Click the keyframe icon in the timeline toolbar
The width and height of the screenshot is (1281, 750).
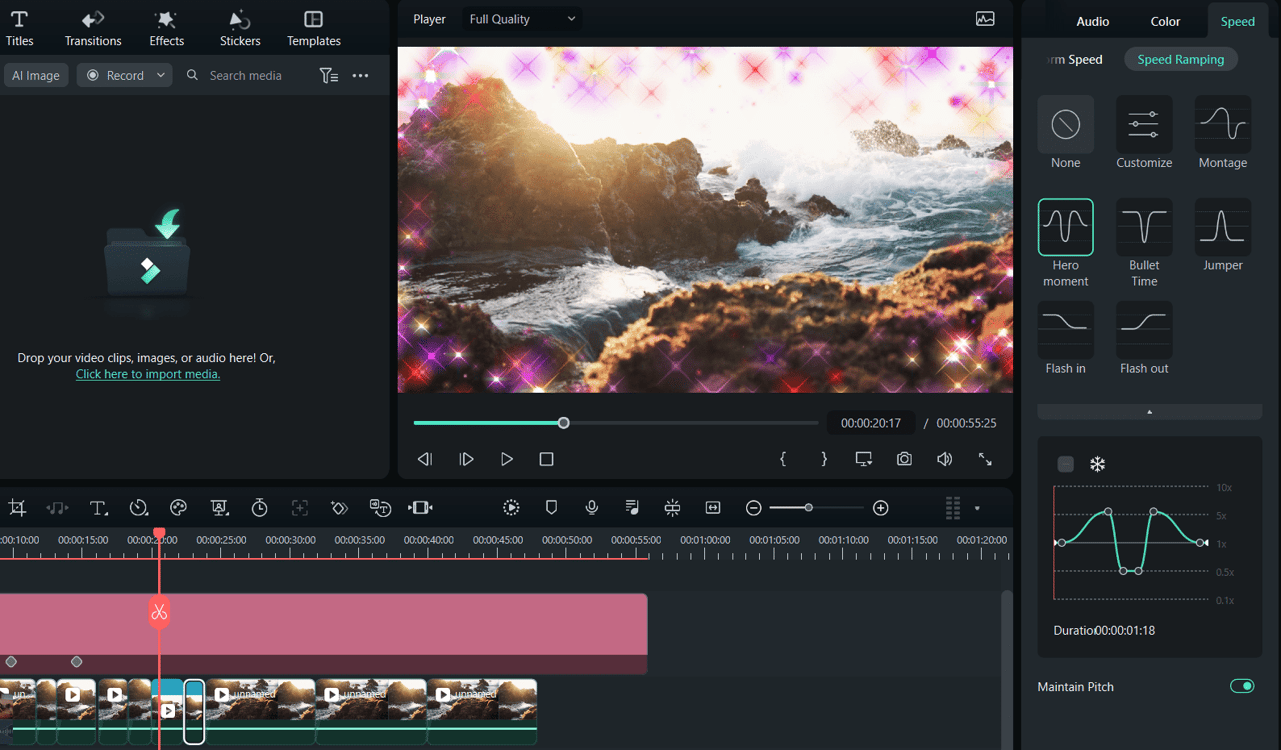[339, 507]
